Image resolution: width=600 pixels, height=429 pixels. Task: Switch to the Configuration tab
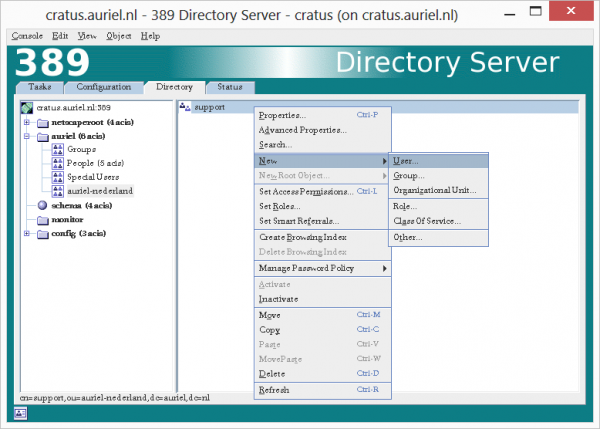pos(104,87)
